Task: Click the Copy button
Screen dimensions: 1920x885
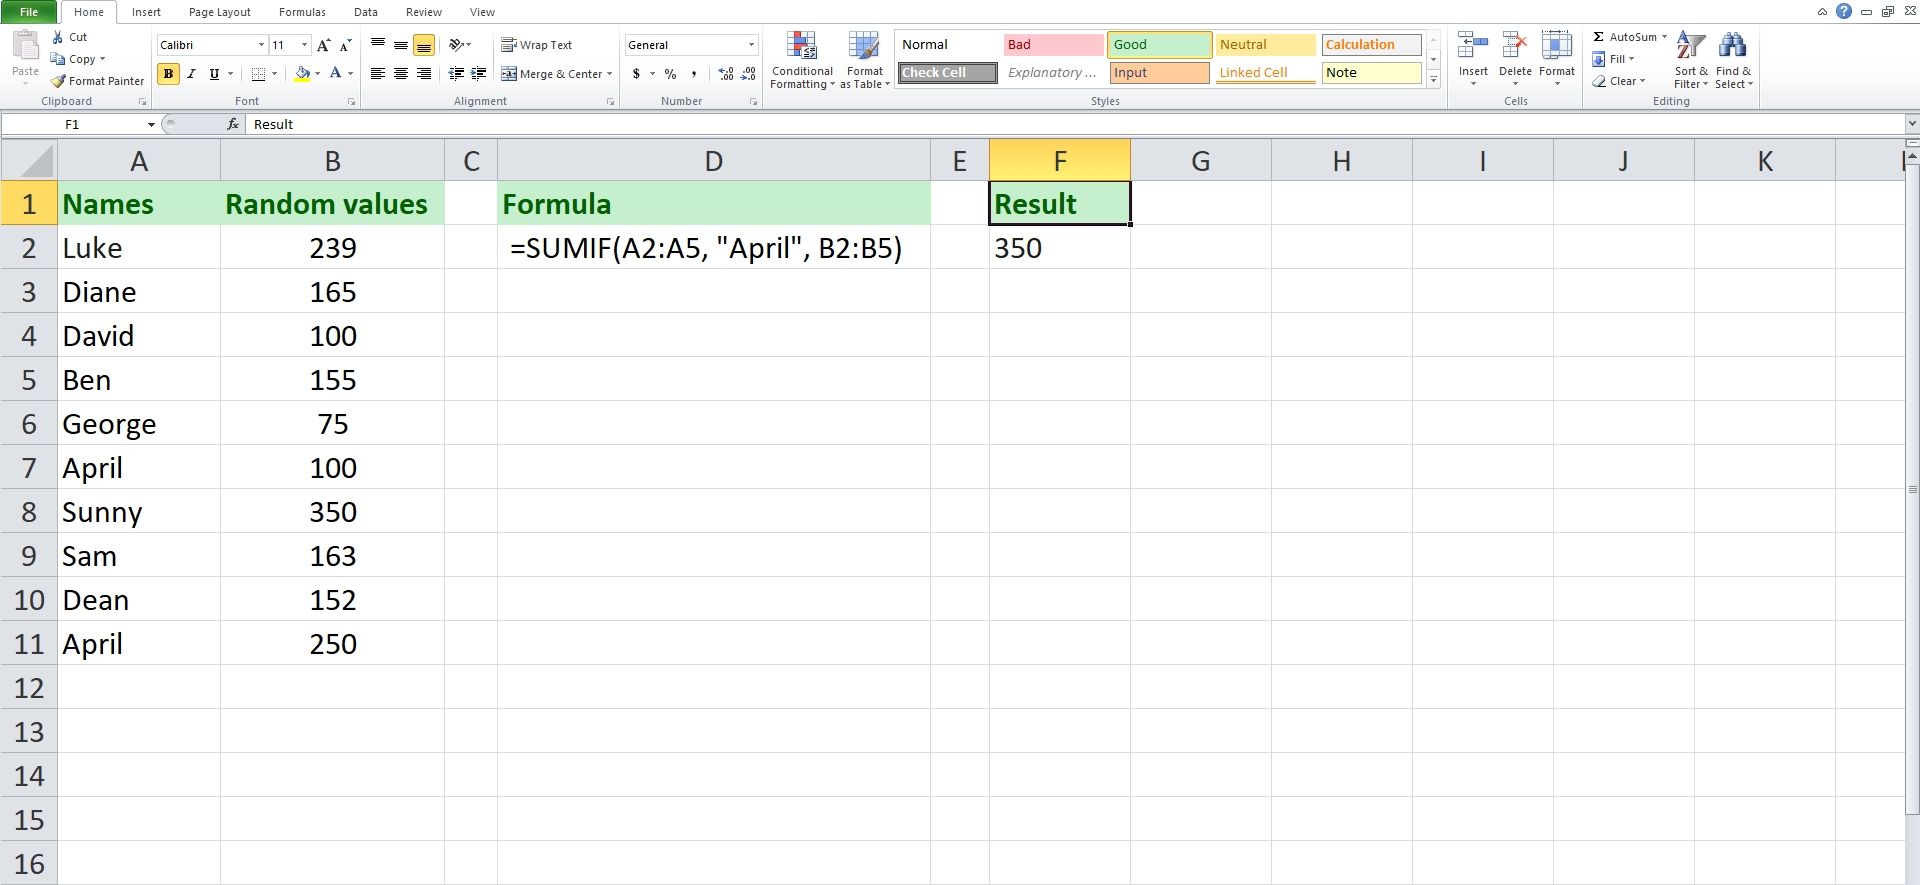Action: coord(76,59)
